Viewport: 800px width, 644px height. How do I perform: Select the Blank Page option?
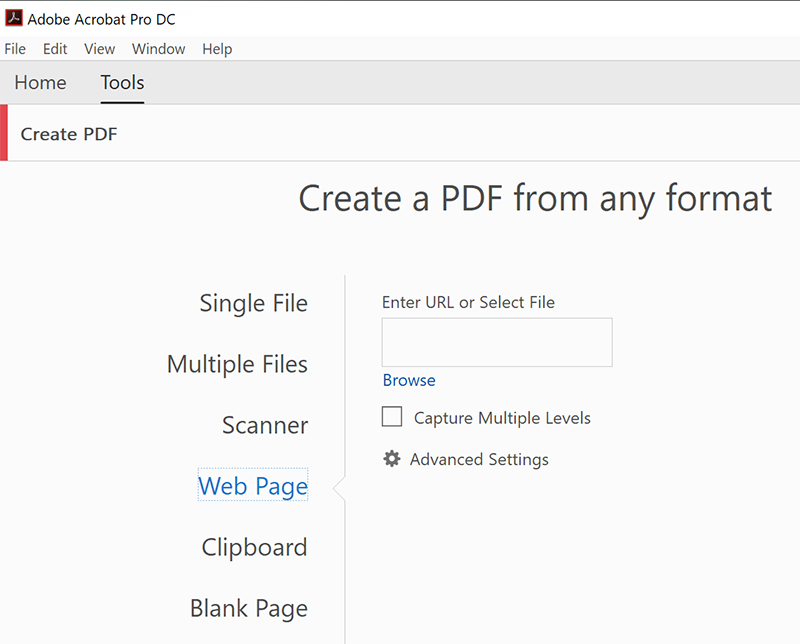point(249,608)
